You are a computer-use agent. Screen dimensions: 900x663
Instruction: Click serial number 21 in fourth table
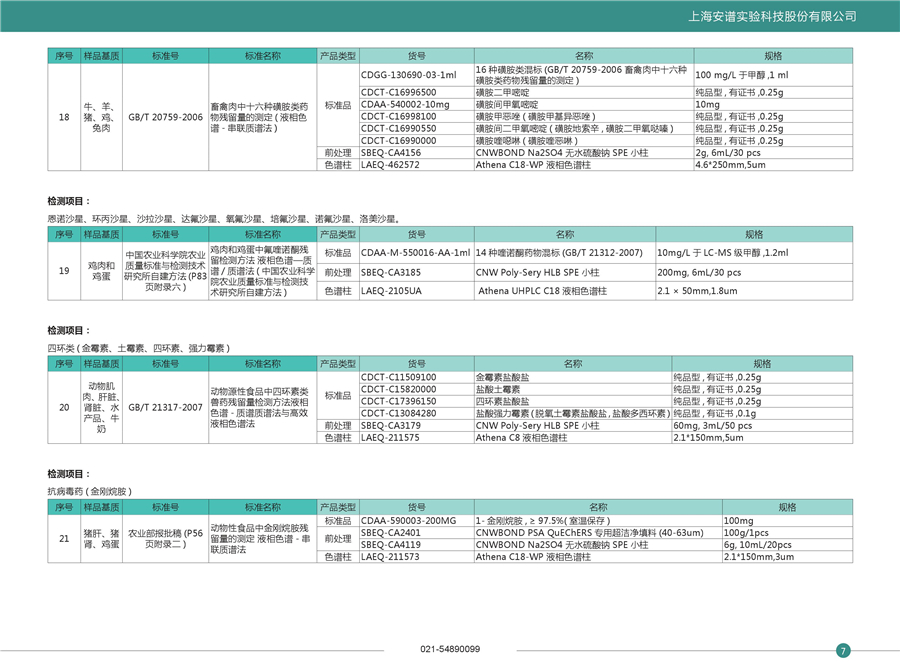pos(64,538)
